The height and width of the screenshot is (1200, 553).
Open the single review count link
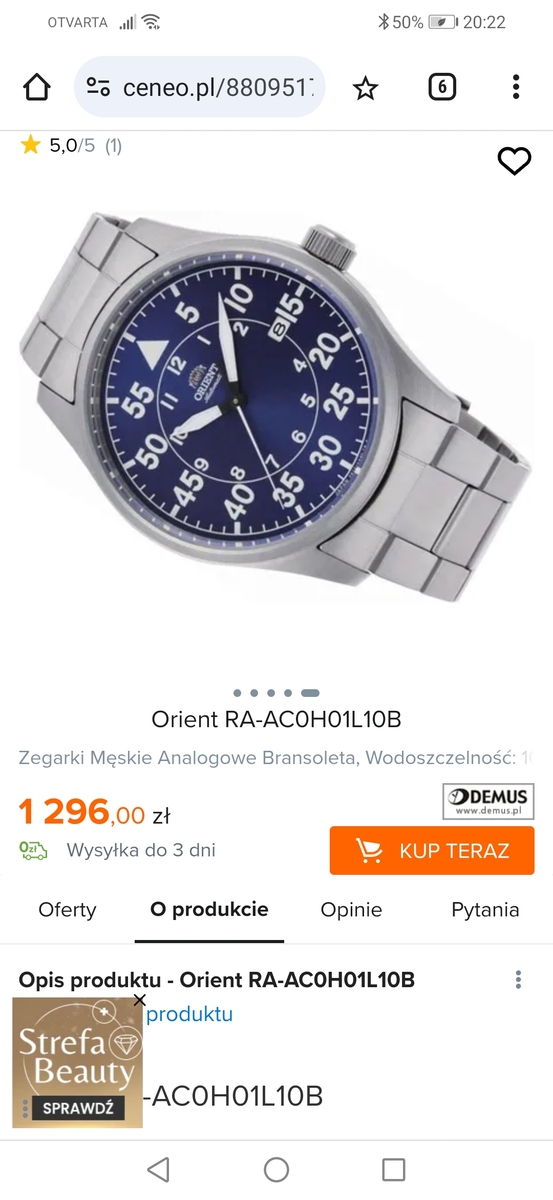(x=113, y=146)
